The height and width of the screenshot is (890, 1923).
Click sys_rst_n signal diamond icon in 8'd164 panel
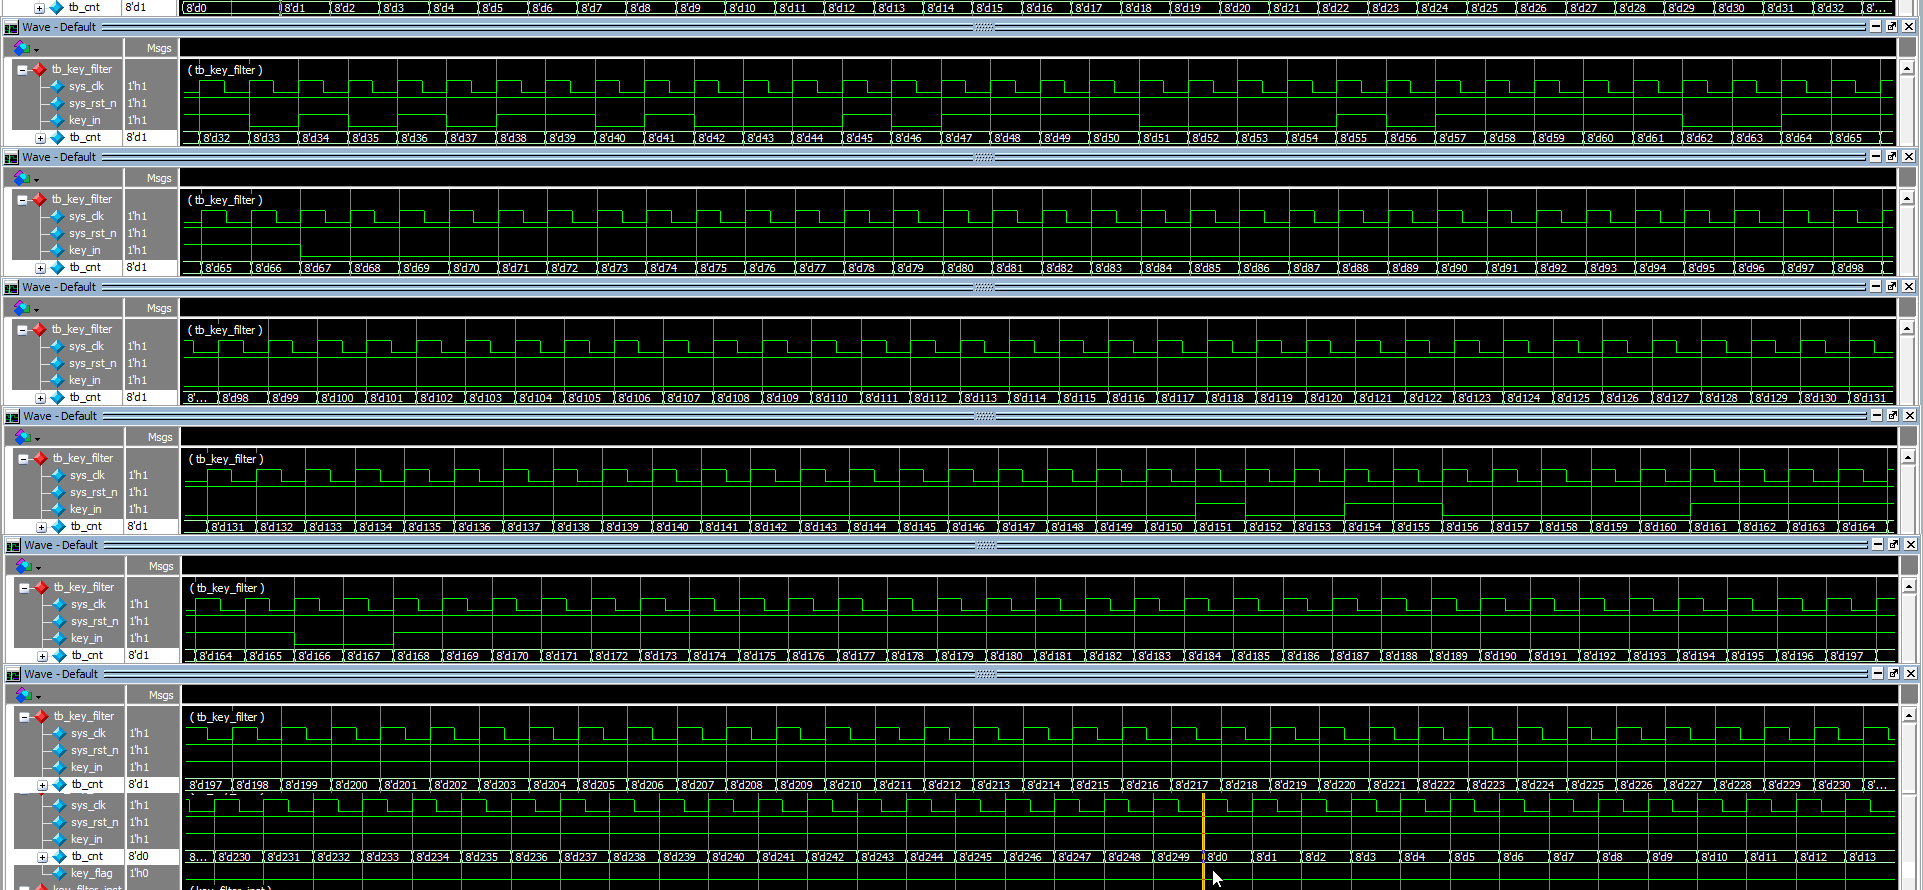(59, 622)
